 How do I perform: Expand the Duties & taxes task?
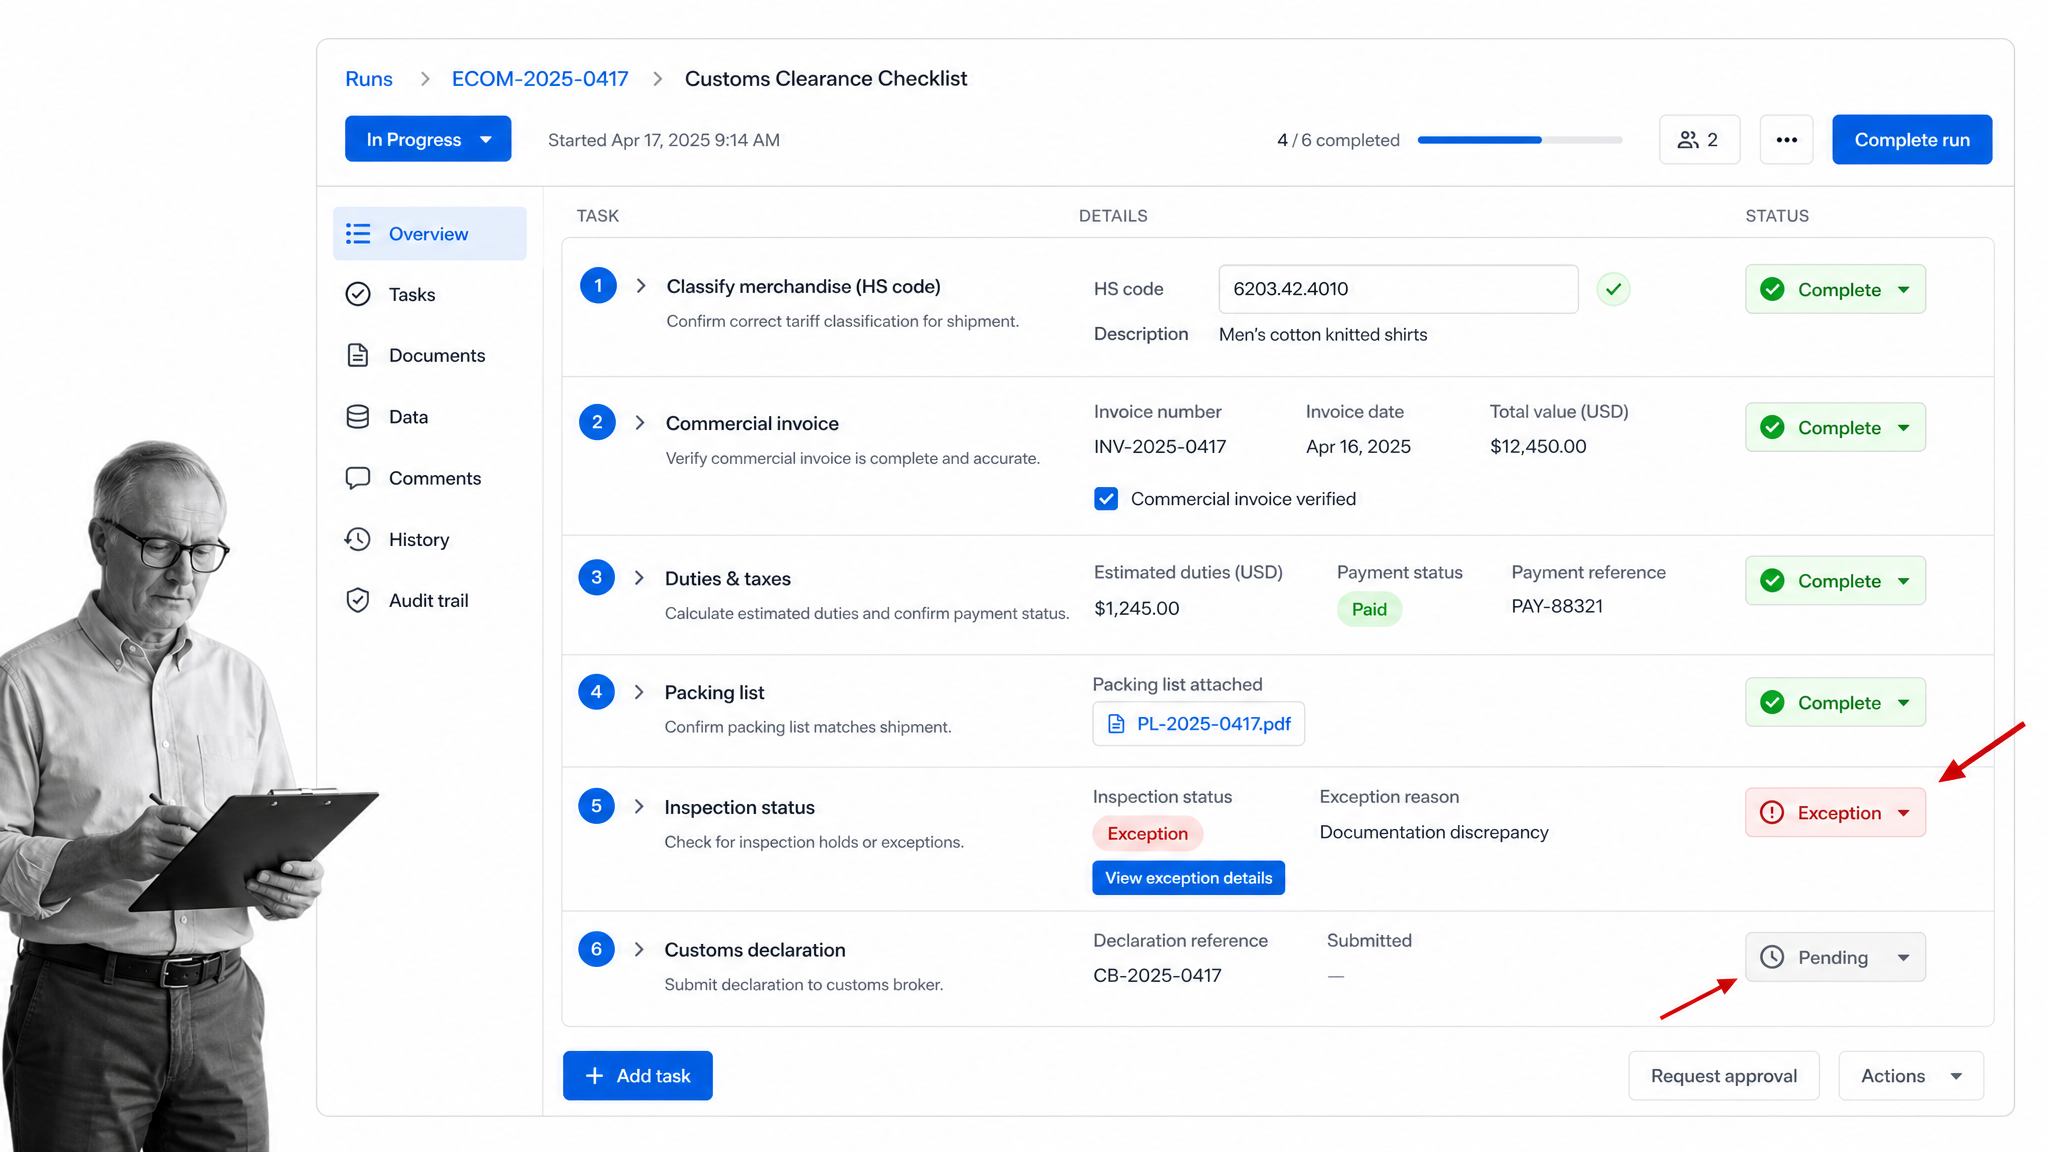tap(639, 578)
